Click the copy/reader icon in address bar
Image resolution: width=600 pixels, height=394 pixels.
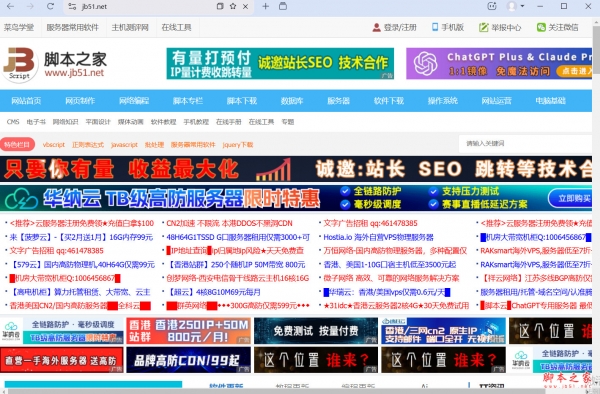coord(220,6)
